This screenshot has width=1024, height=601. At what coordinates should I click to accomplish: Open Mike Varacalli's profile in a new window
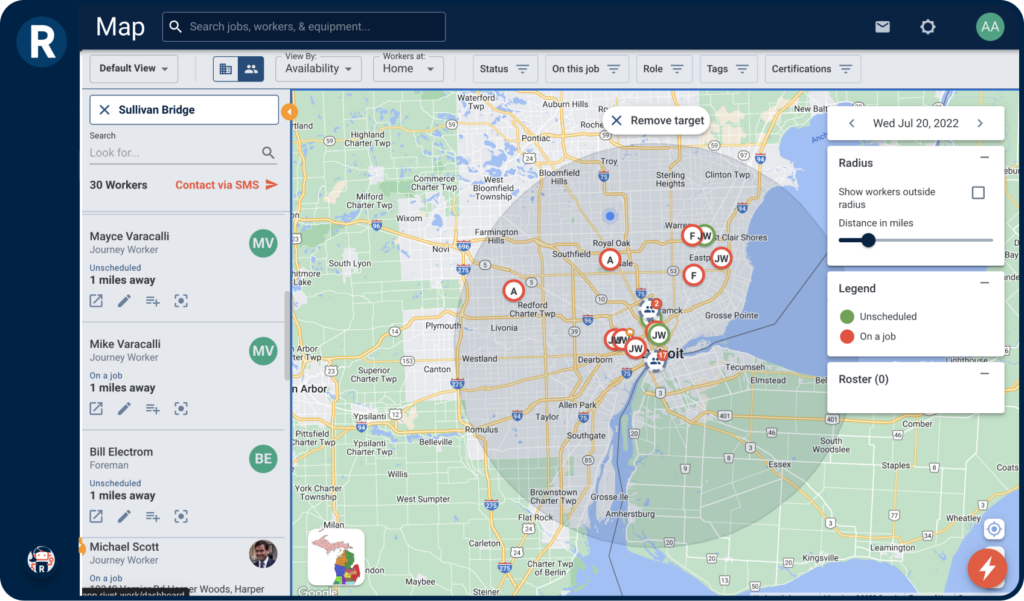coord(96,408)
